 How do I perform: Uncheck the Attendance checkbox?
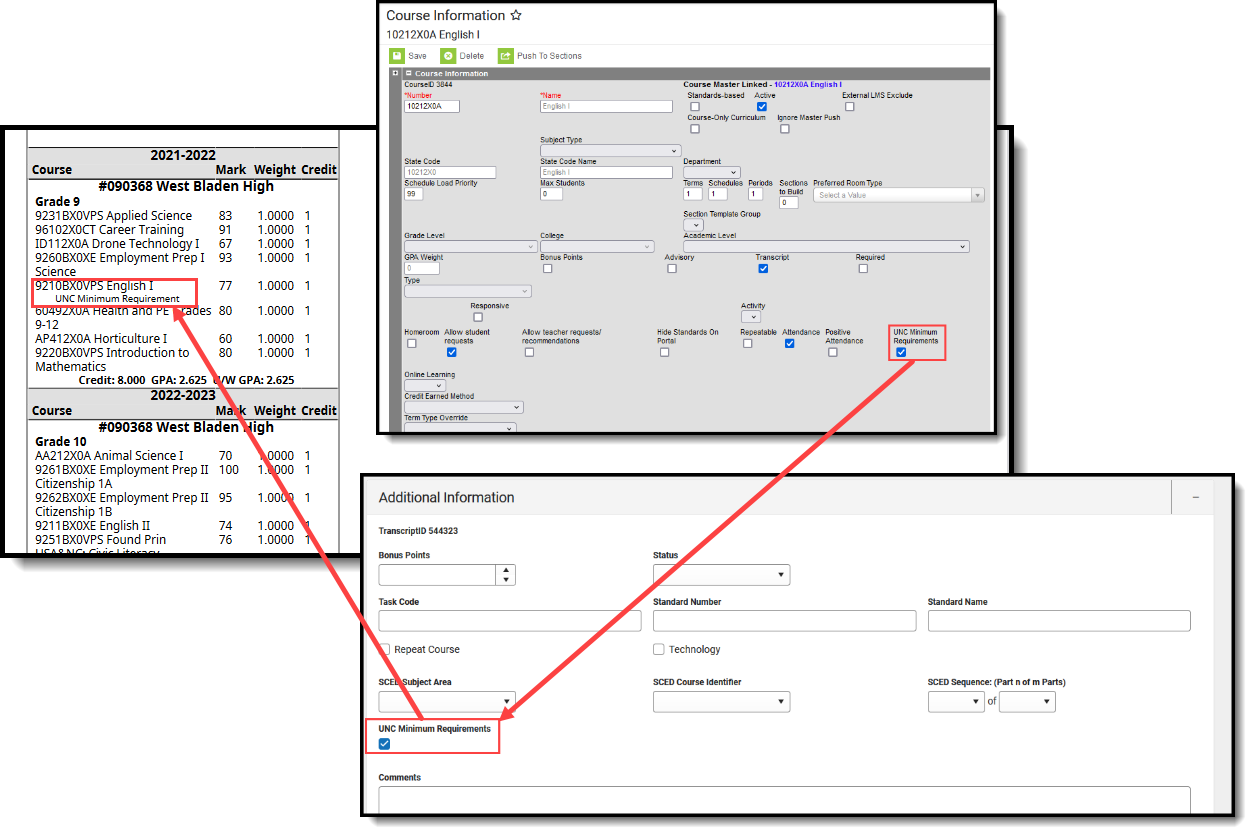coord(789,343)
